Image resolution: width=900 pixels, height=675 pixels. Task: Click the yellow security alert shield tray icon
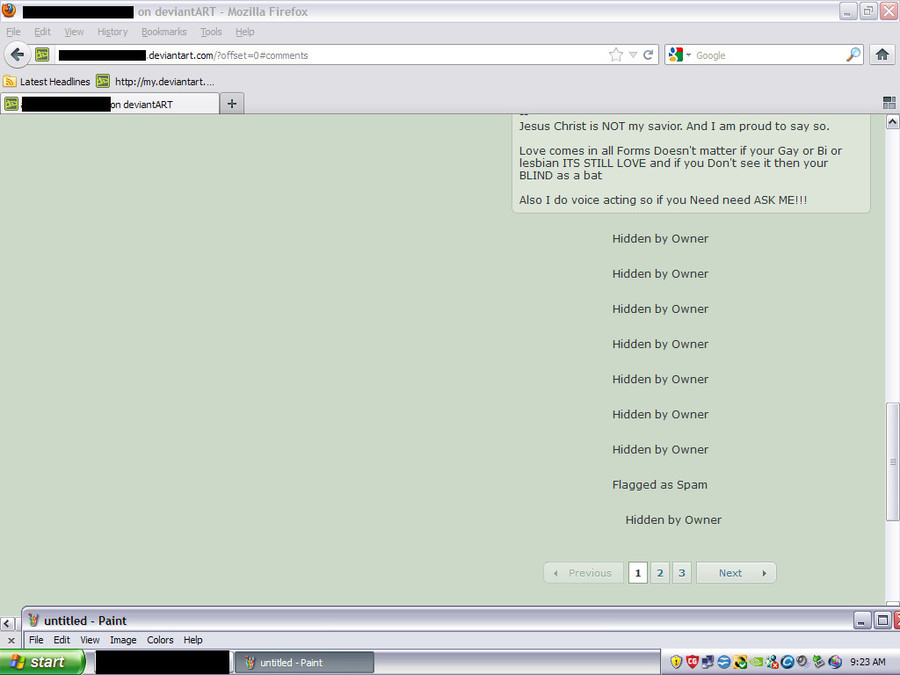[x=676, y=662]
